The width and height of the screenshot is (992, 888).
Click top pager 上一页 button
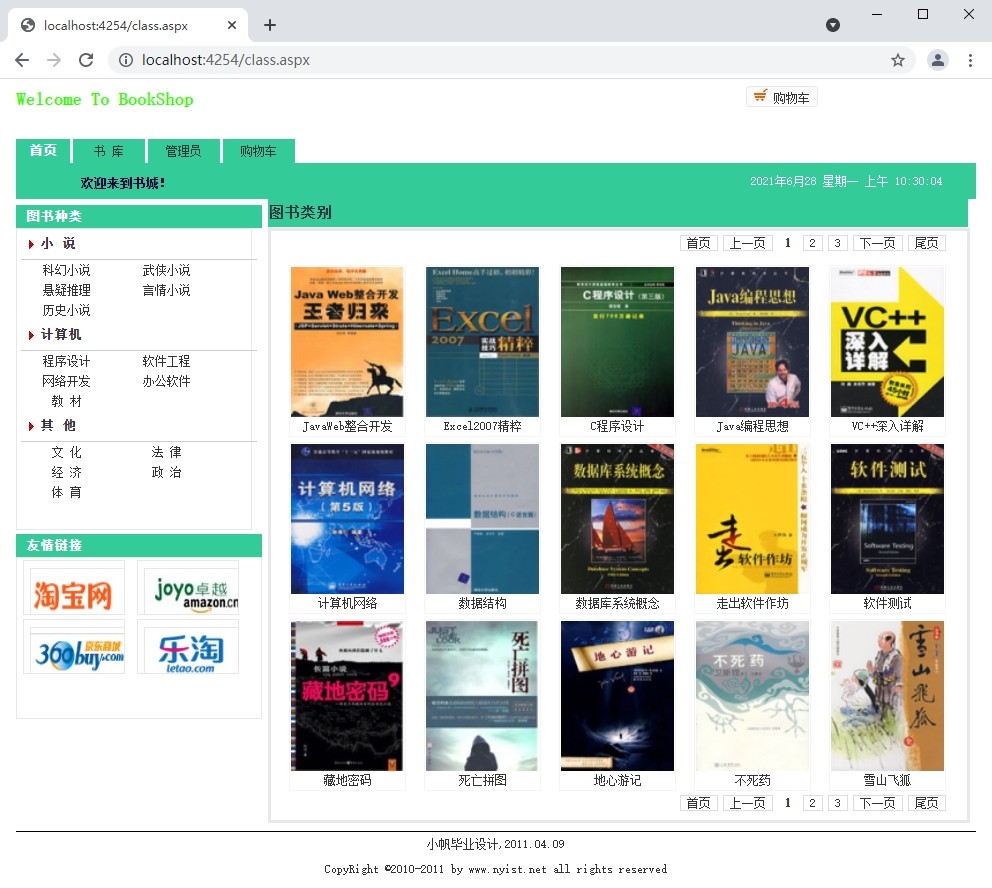pos(747,244)
